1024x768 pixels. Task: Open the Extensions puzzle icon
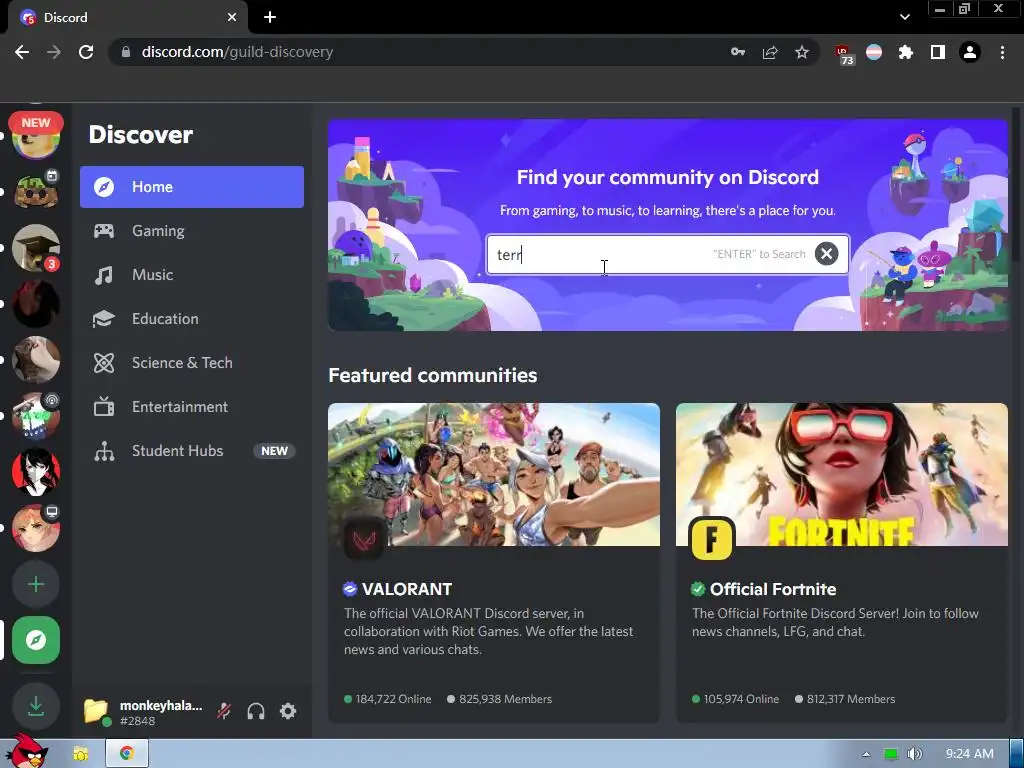tap(906, 52)
